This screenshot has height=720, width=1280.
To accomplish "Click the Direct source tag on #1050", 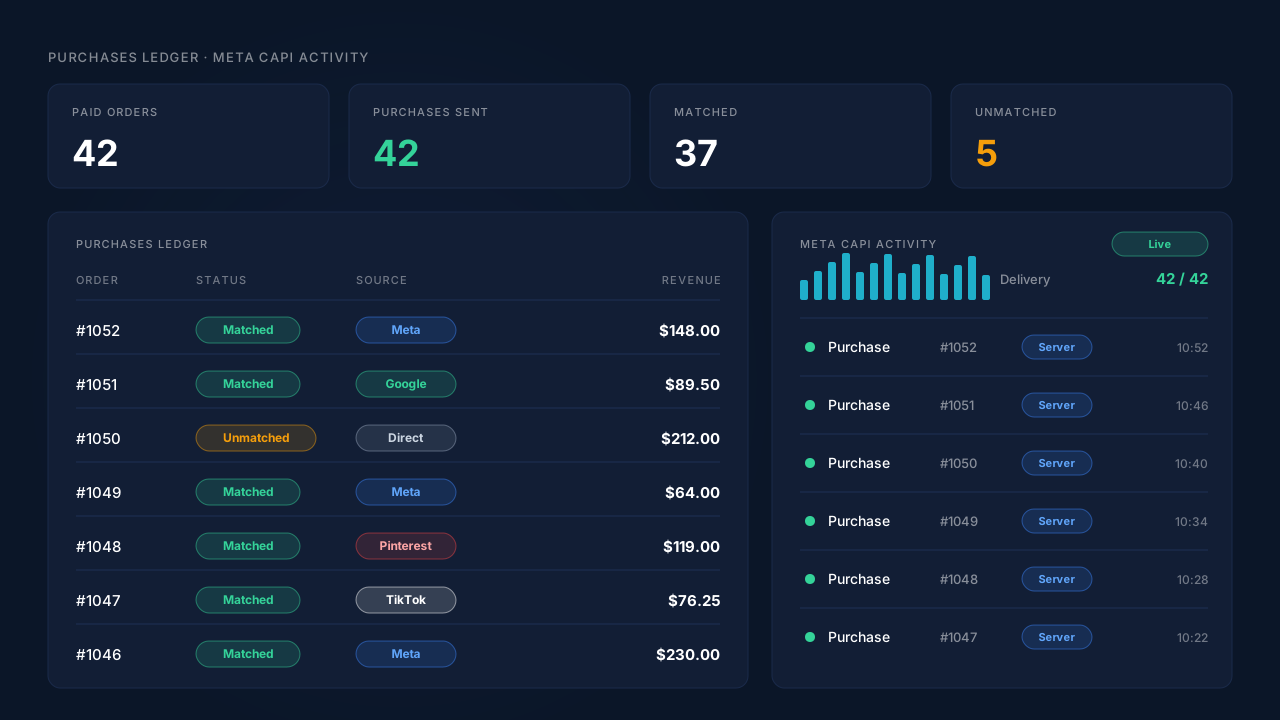I will pyautogui.click(x=406, y=438).
